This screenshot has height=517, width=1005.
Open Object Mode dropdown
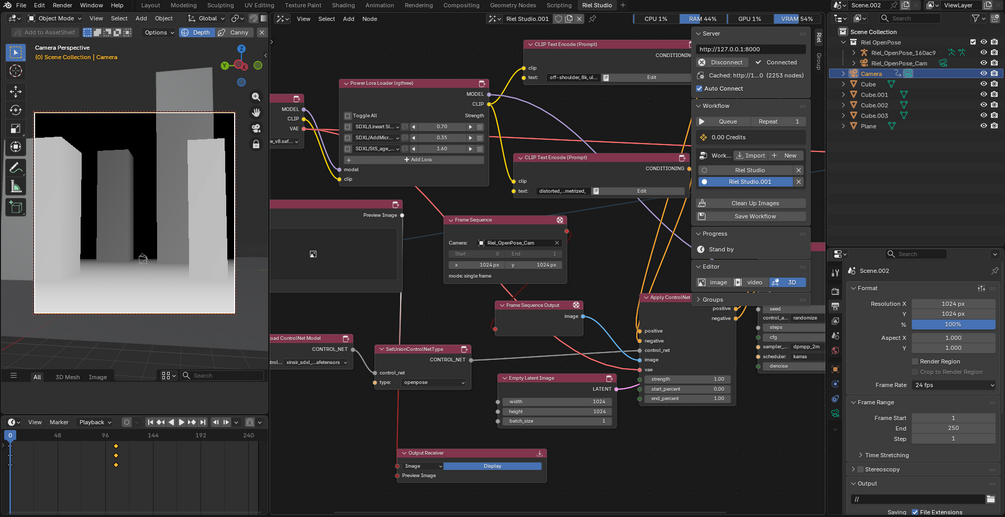tap(56, 19)
